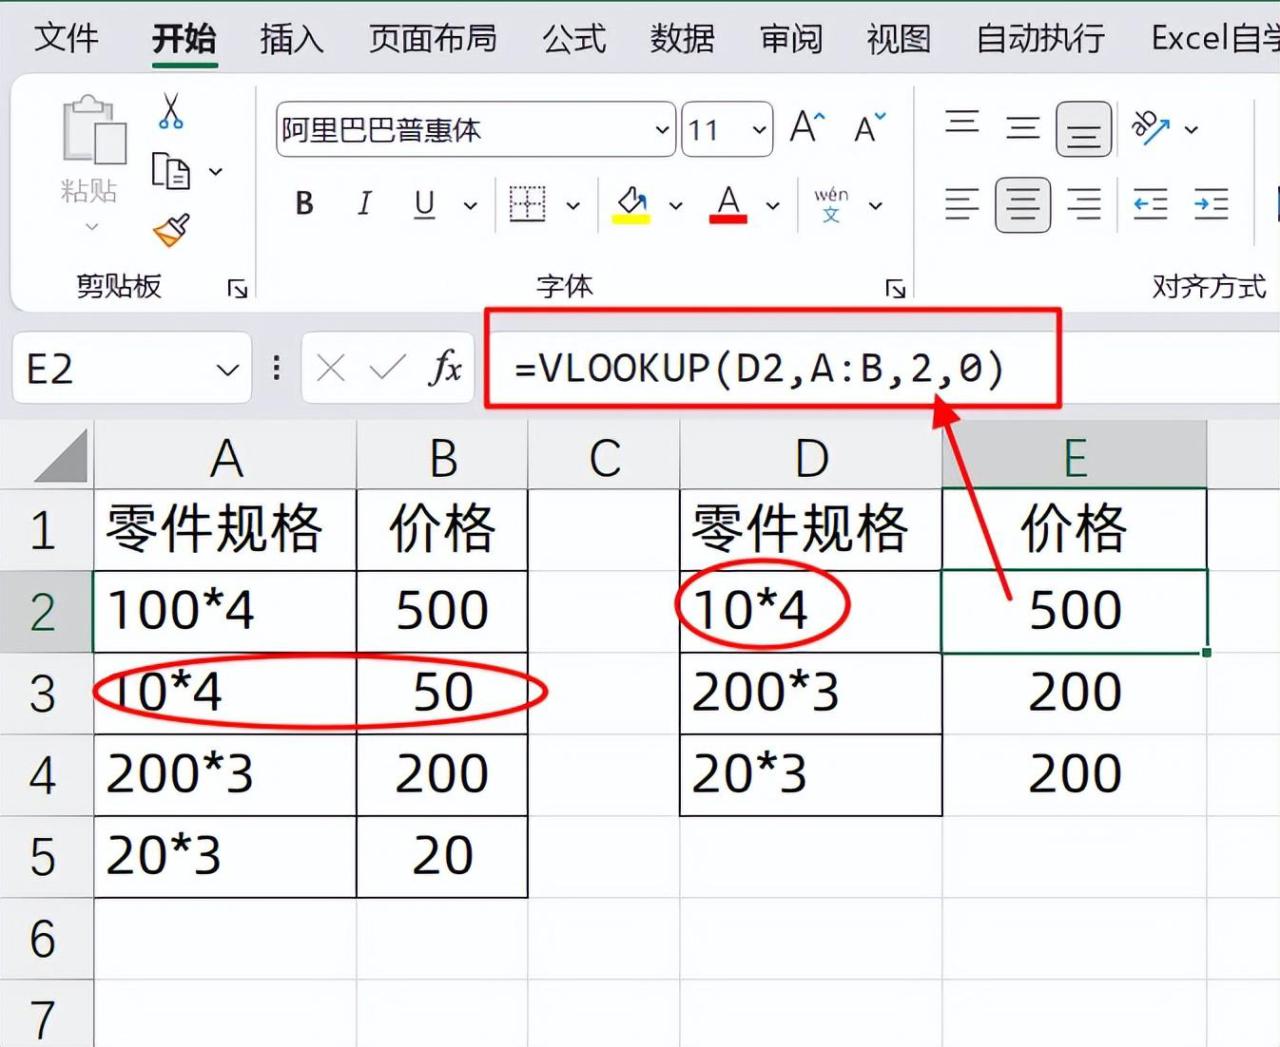
Task: Switch to the 数据 tab
Action: pyautogui.click(x=682, y=38)
